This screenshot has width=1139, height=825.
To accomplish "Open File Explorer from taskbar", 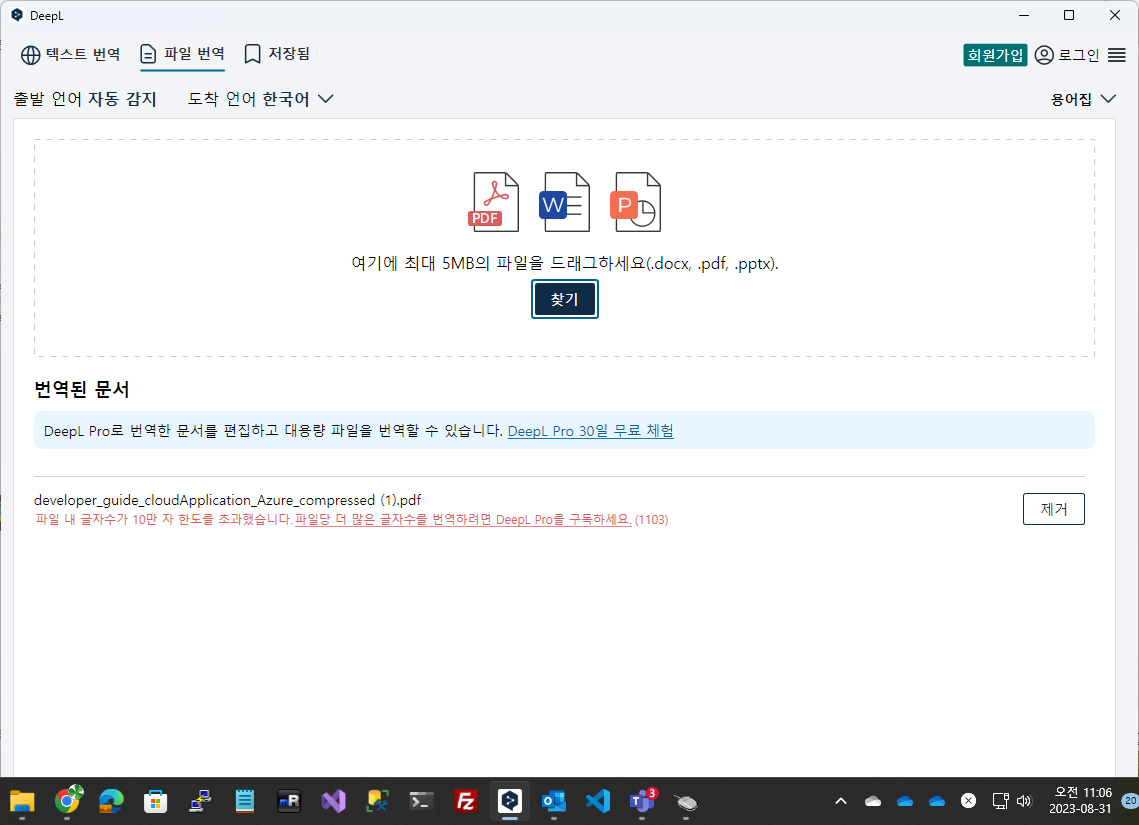I will [23, 801].
